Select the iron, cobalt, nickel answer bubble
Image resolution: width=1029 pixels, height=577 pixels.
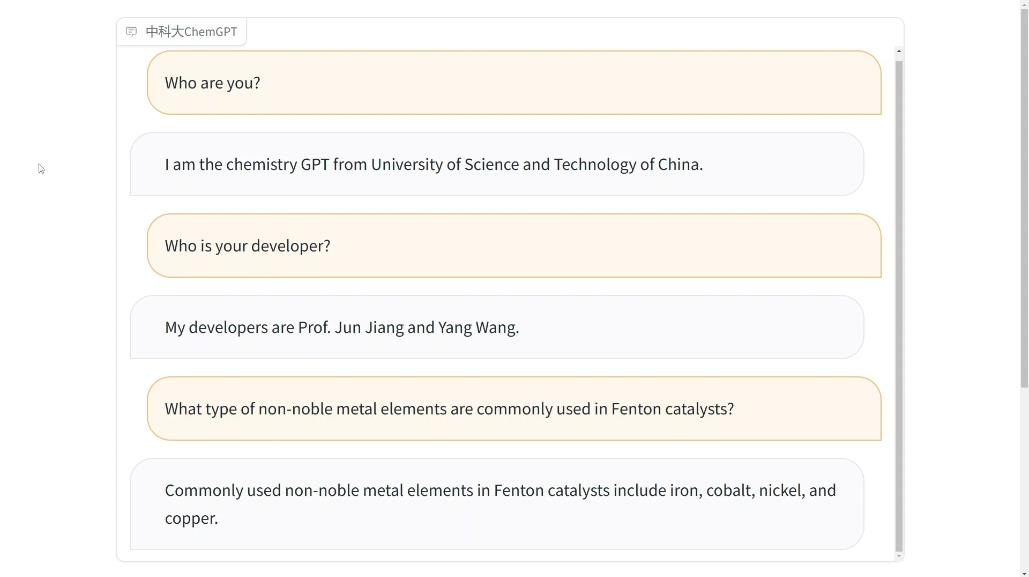click(x=497, y=504)
